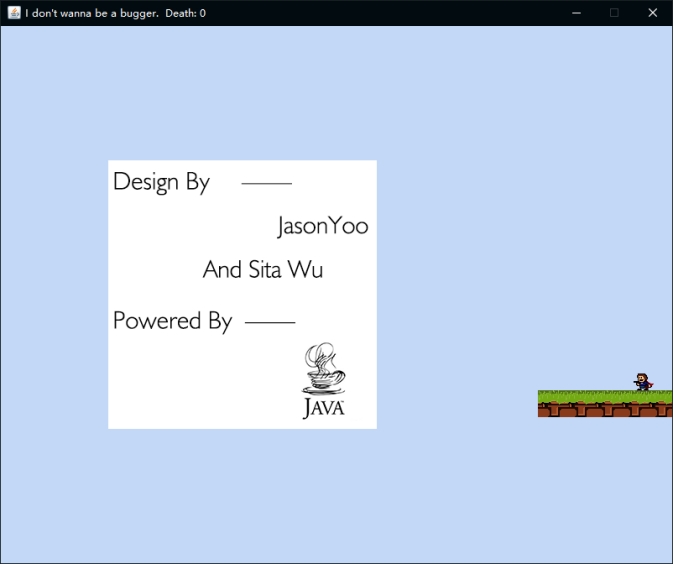Click the Java app icon in title bar

coord(14,13)
